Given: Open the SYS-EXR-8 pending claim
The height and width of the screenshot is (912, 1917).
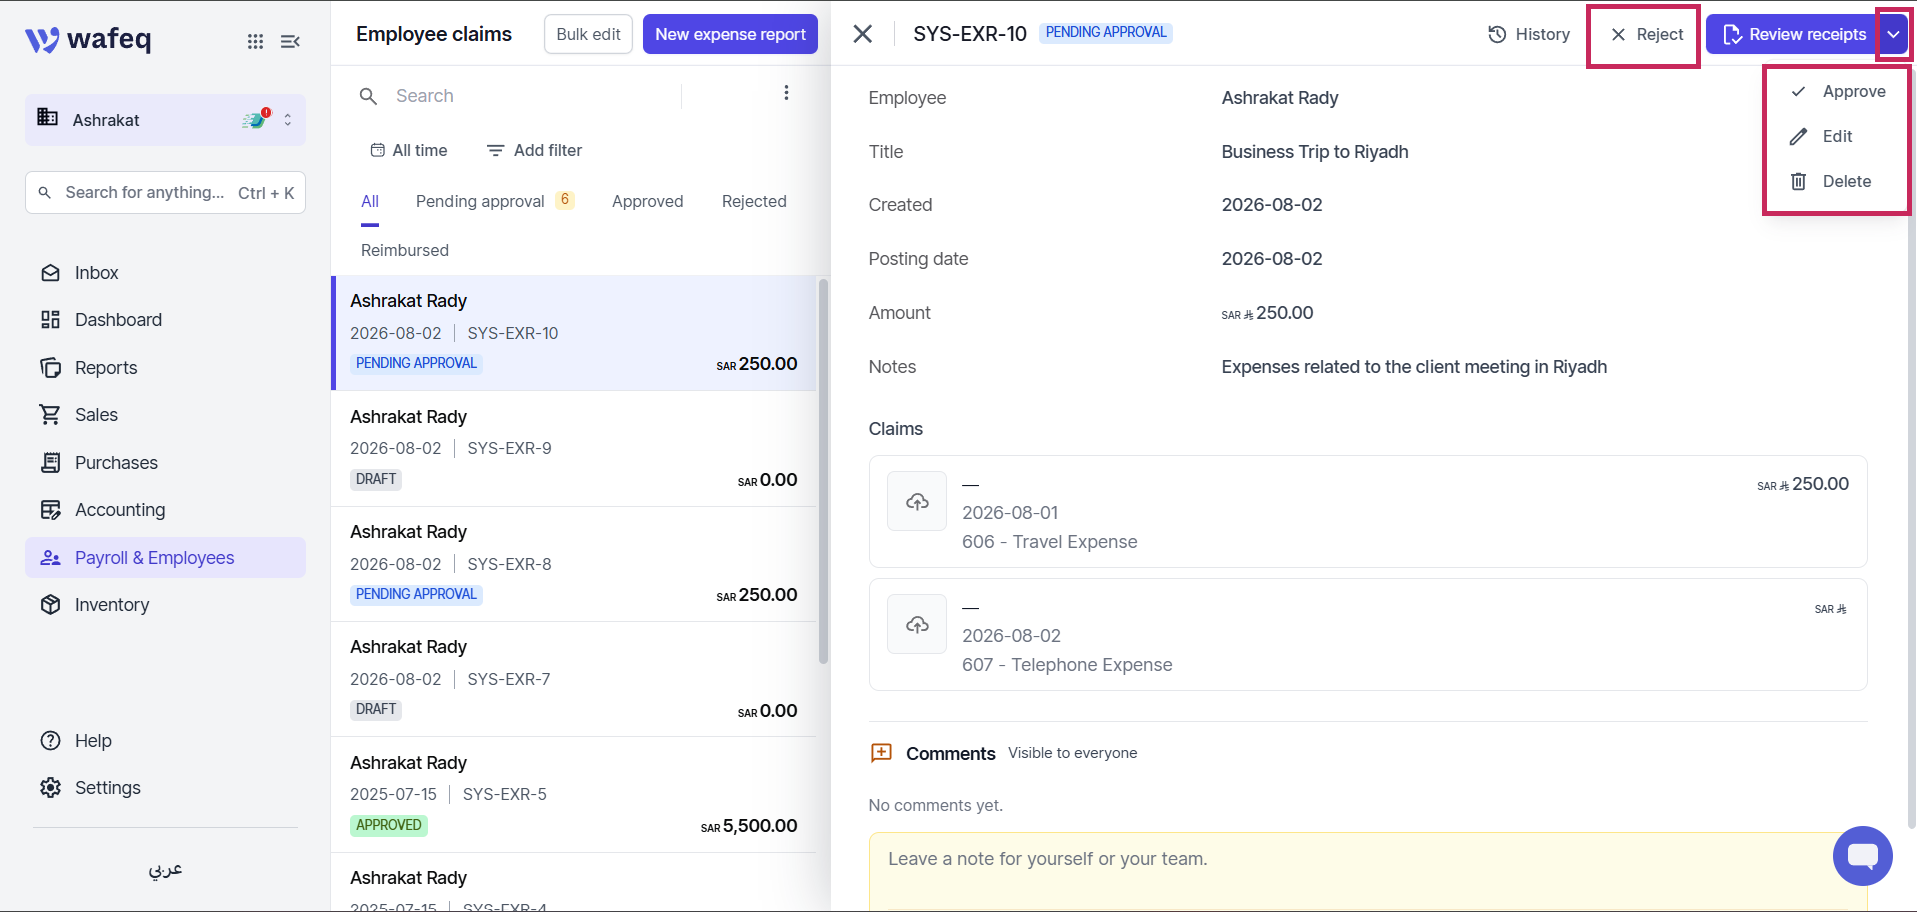Looking at the screenshot, I should (x=573, y=564).
